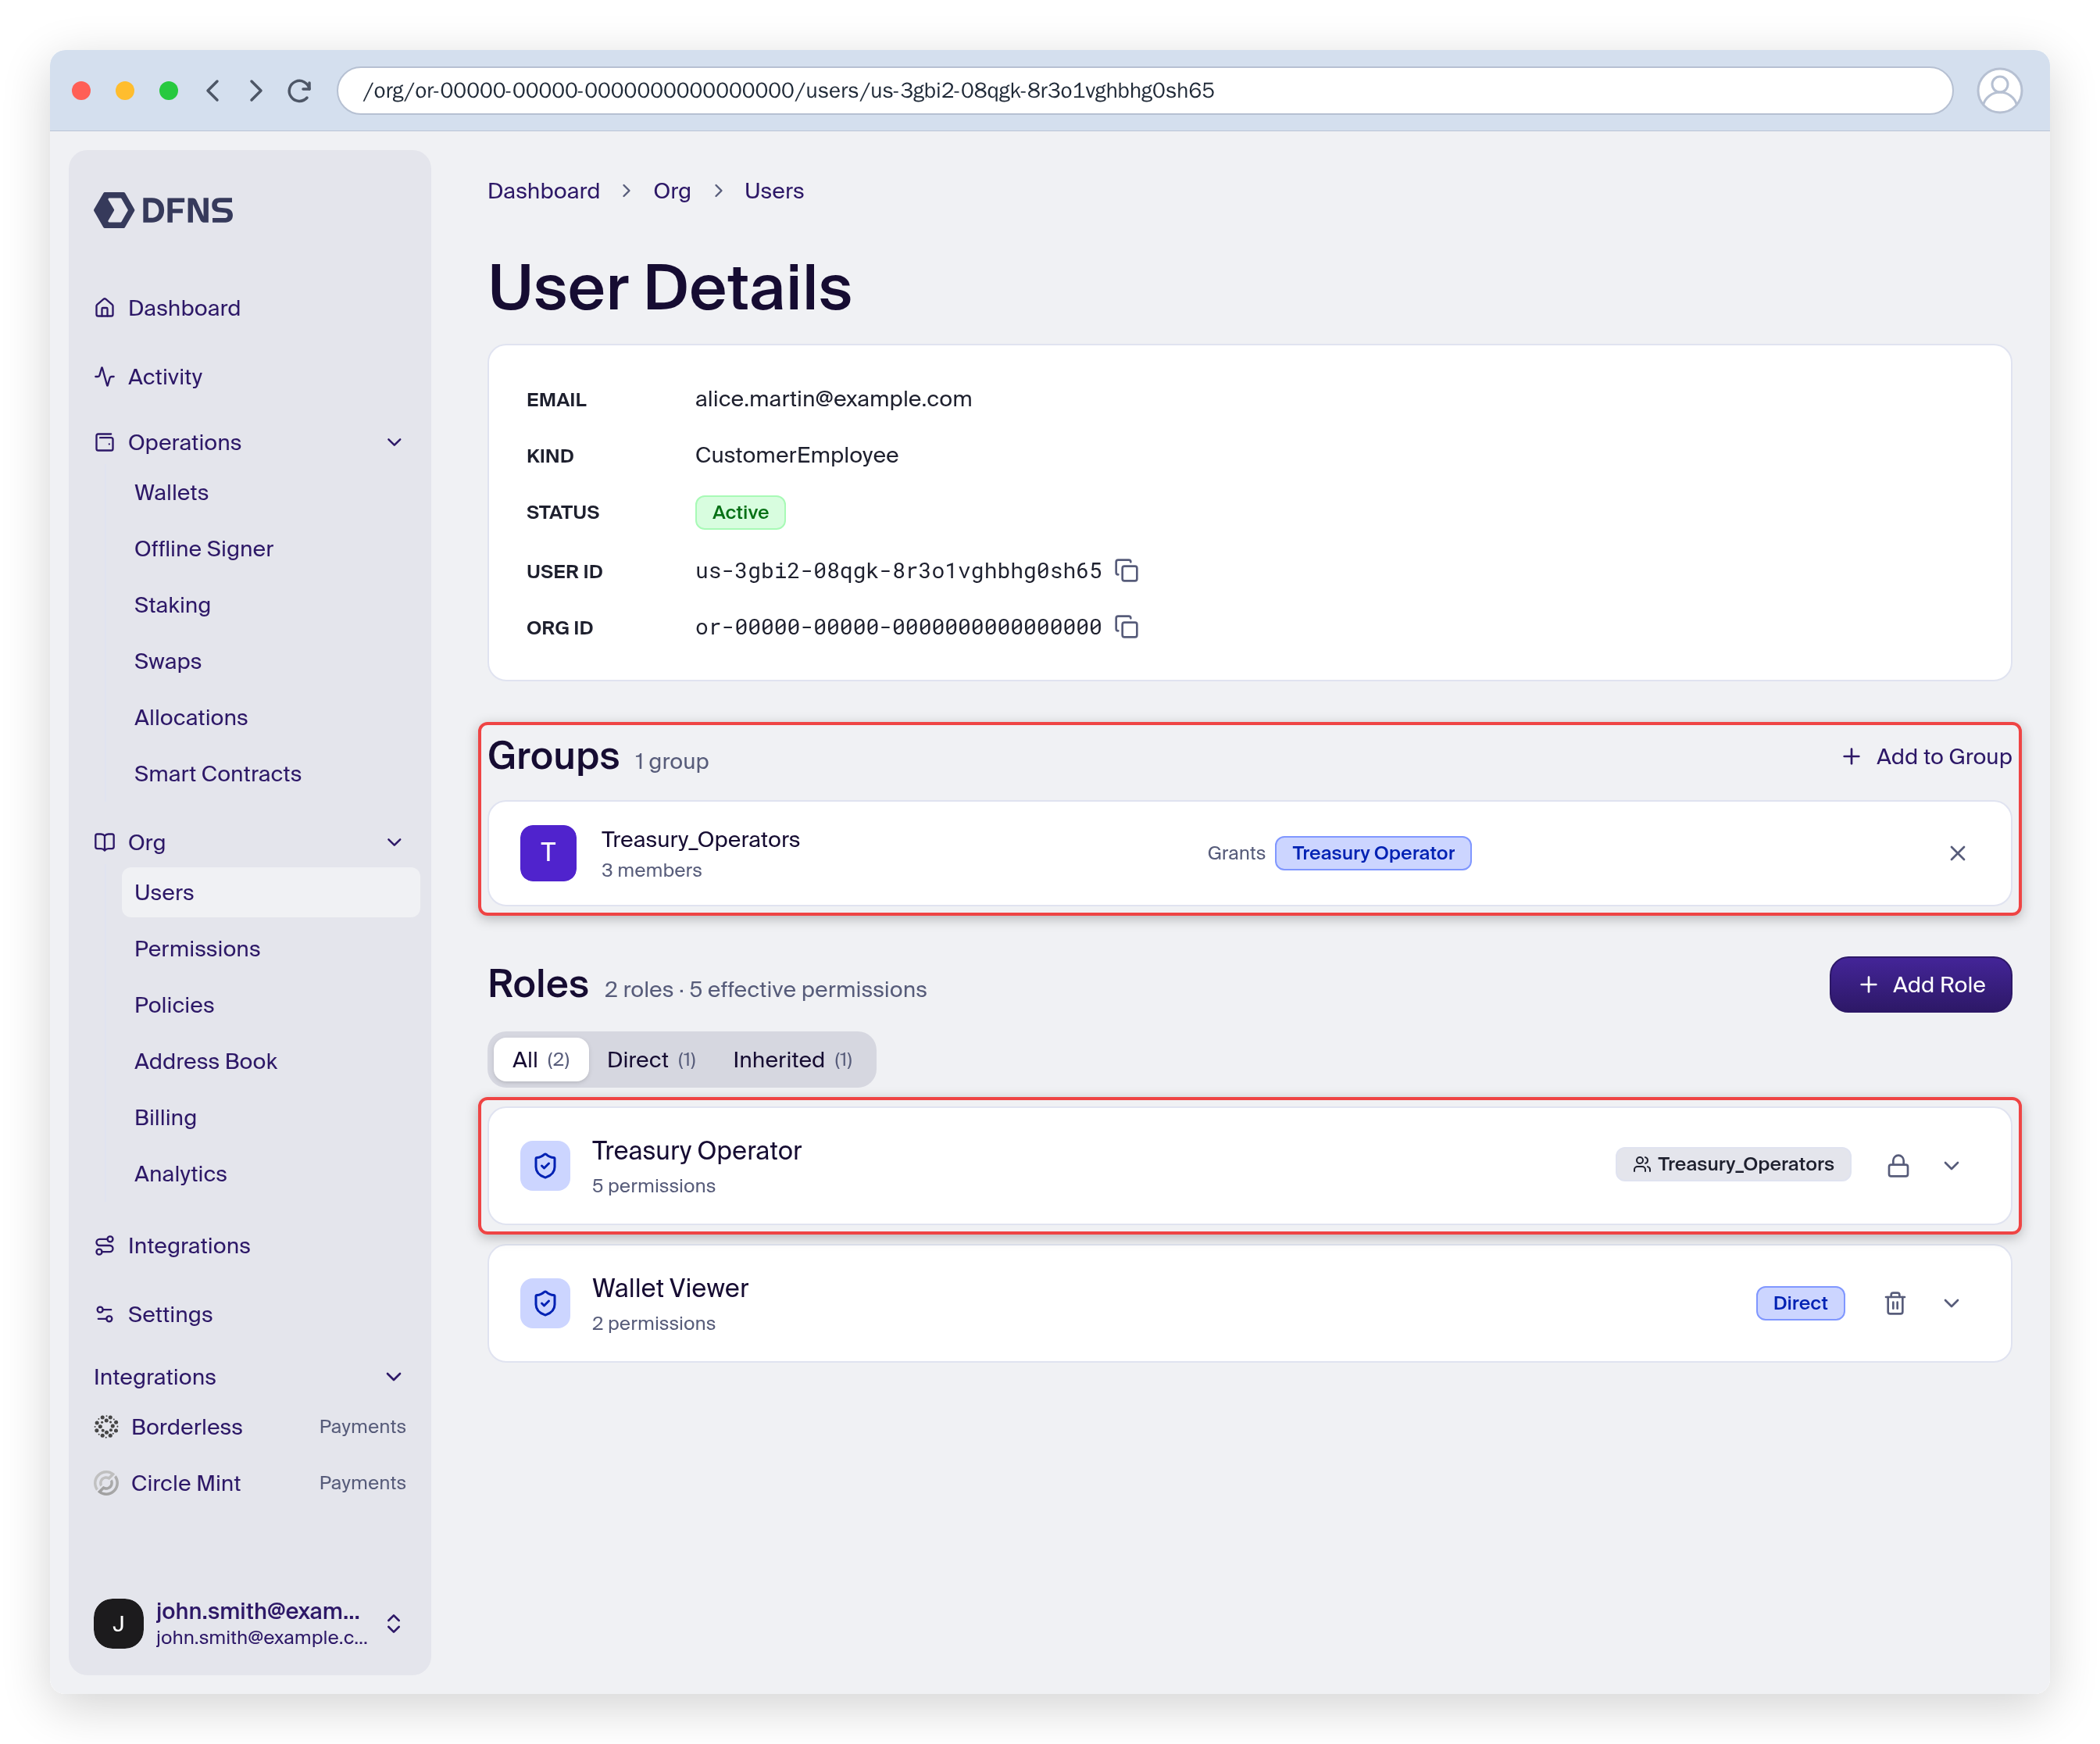This screenshot has width=2100, height=1744.
Task: Open Permissions under Org
Action: point(197,949)
